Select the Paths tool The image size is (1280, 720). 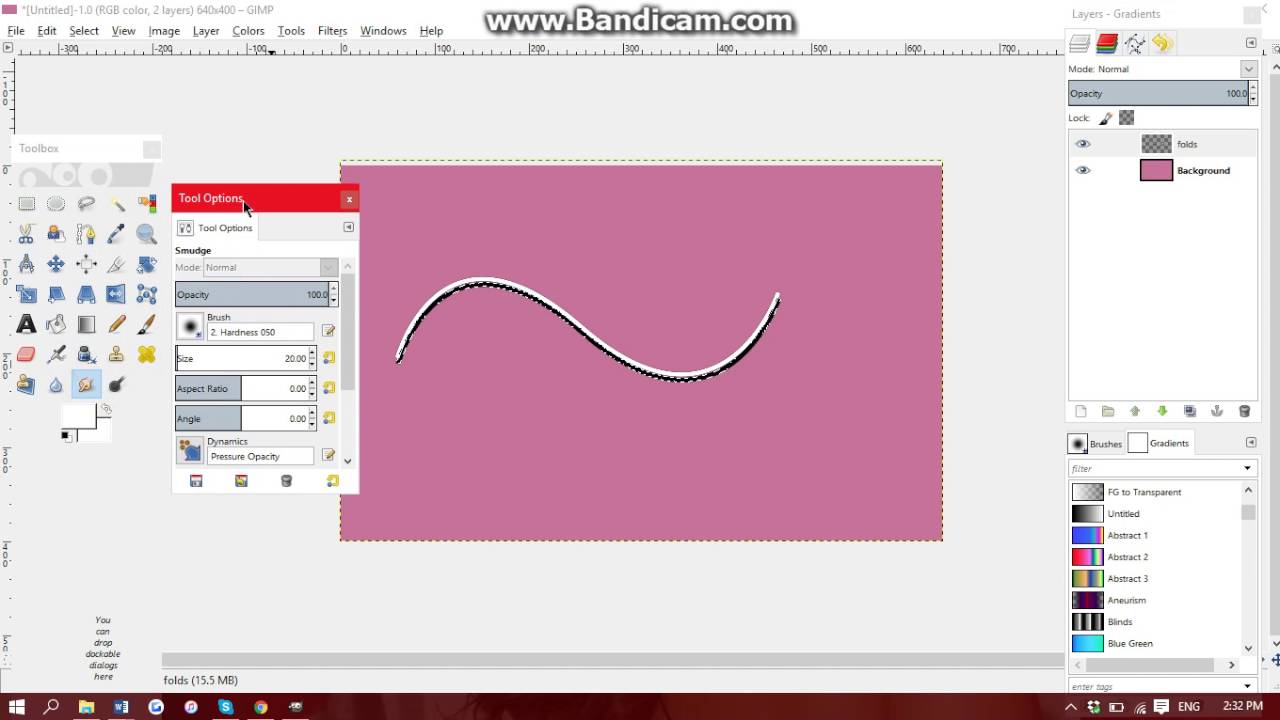point(86,234)
